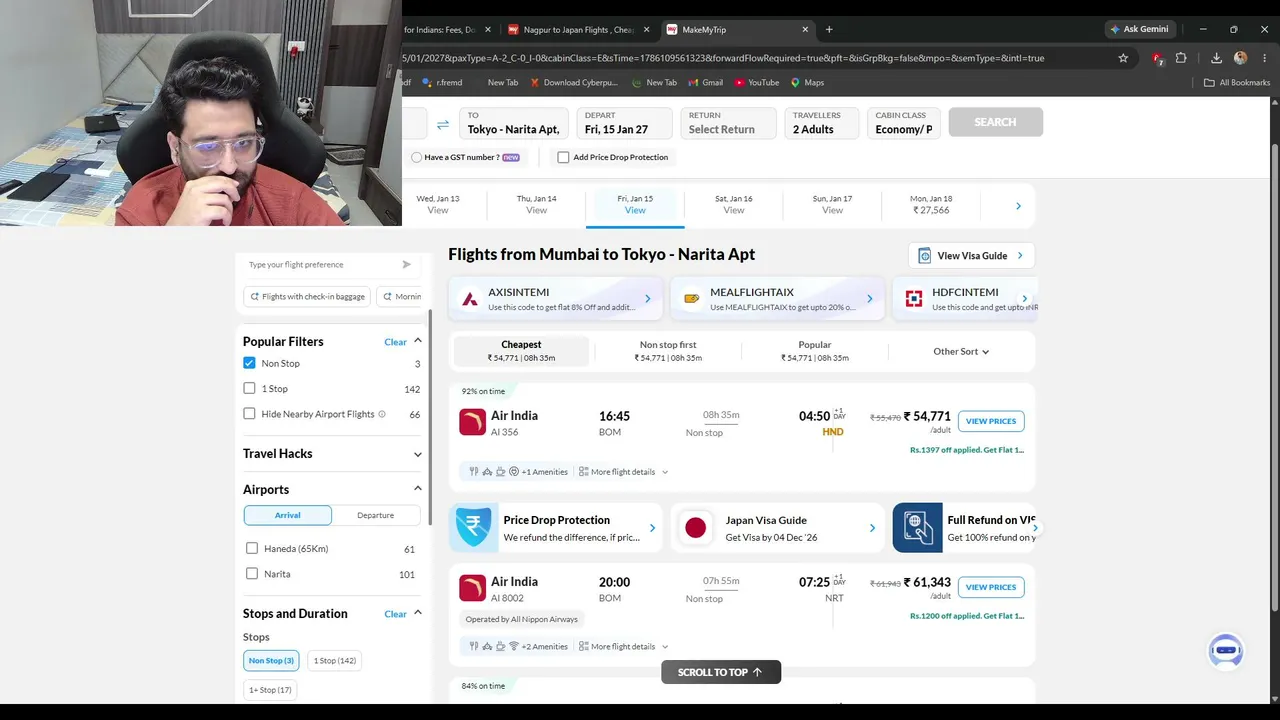Check Hide Nearby Airport Flights checkbox

(x=249, y=414)
